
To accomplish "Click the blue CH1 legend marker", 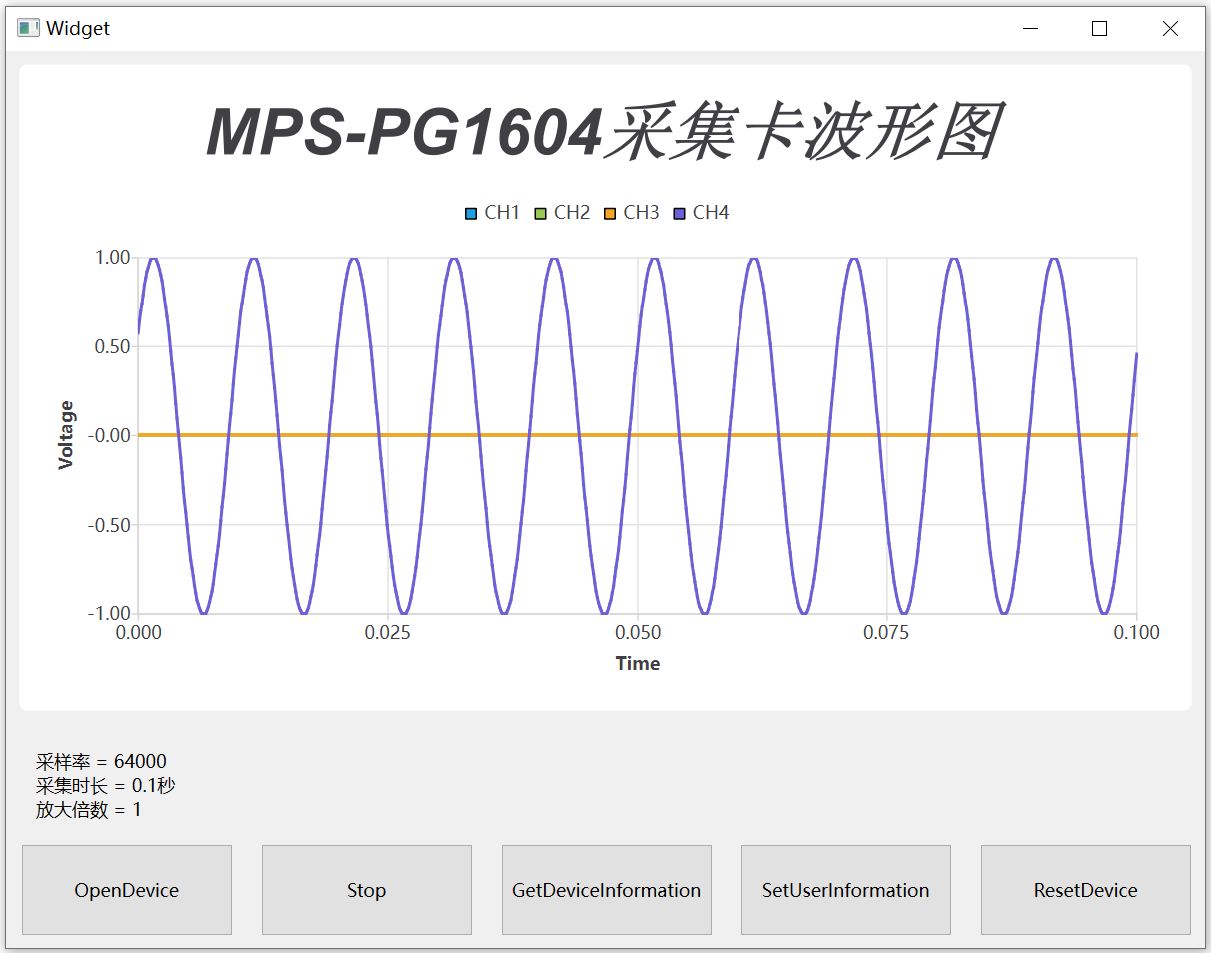I will (471, 213).
